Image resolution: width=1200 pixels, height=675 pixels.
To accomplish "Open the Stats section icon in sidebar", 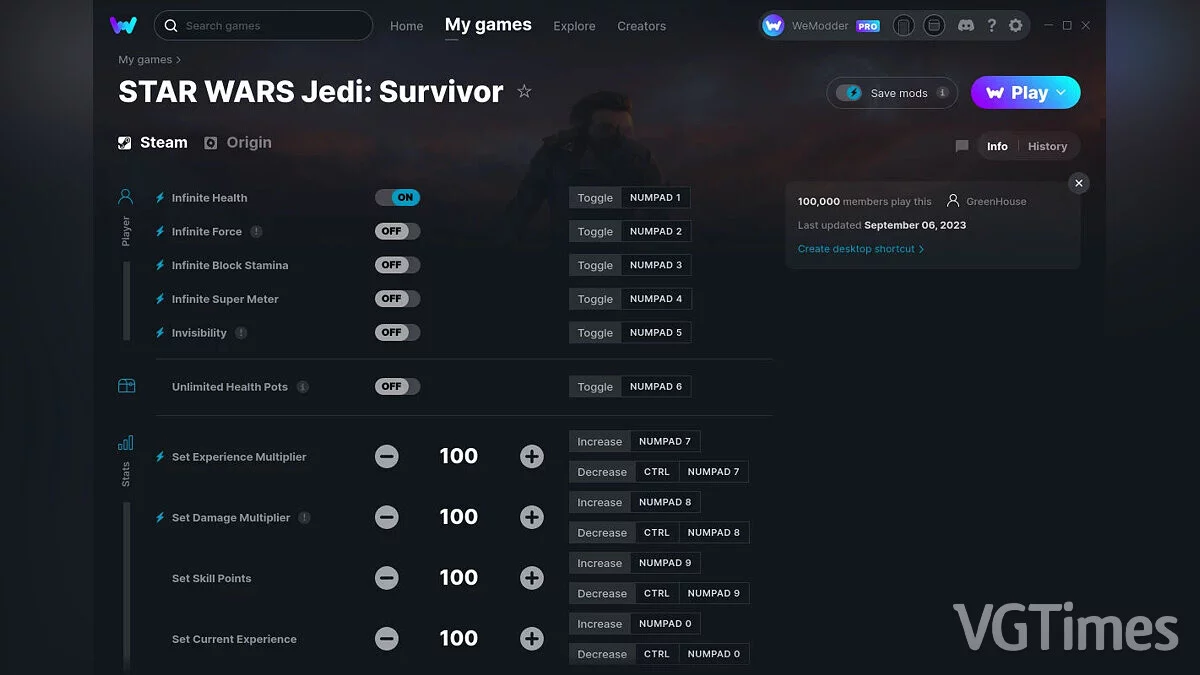I will coord(125,441).
